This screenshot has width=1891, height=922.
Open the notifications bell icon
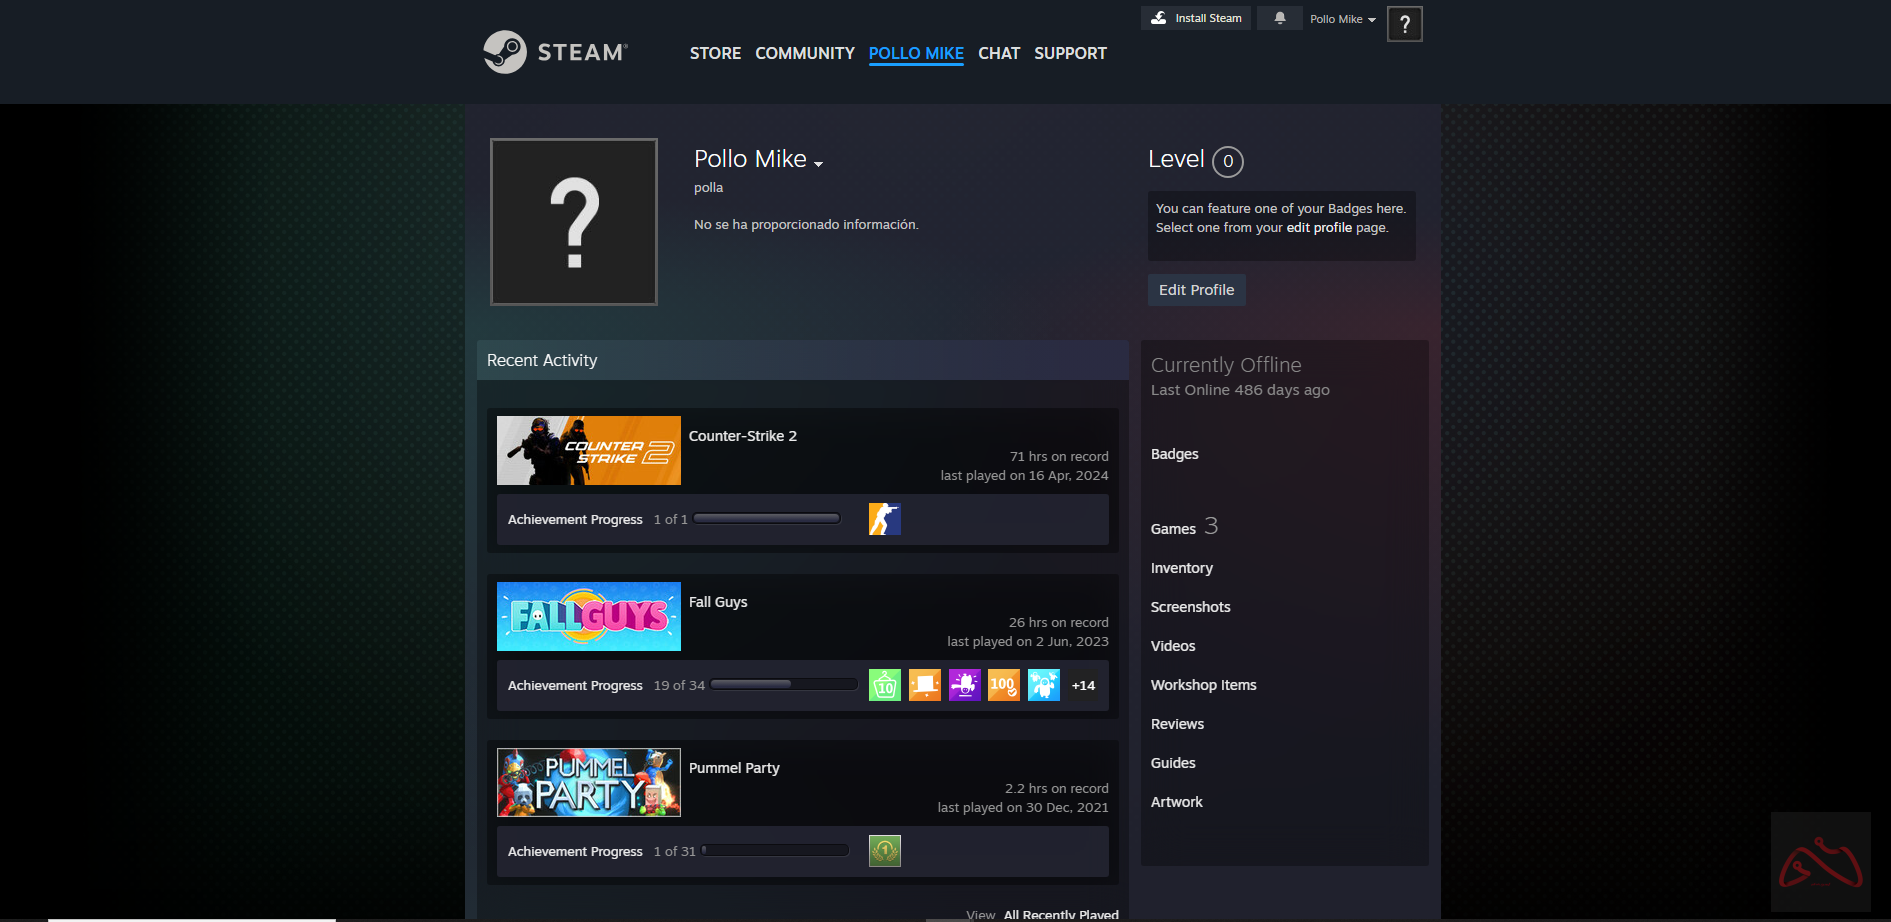pos(1279,18)
